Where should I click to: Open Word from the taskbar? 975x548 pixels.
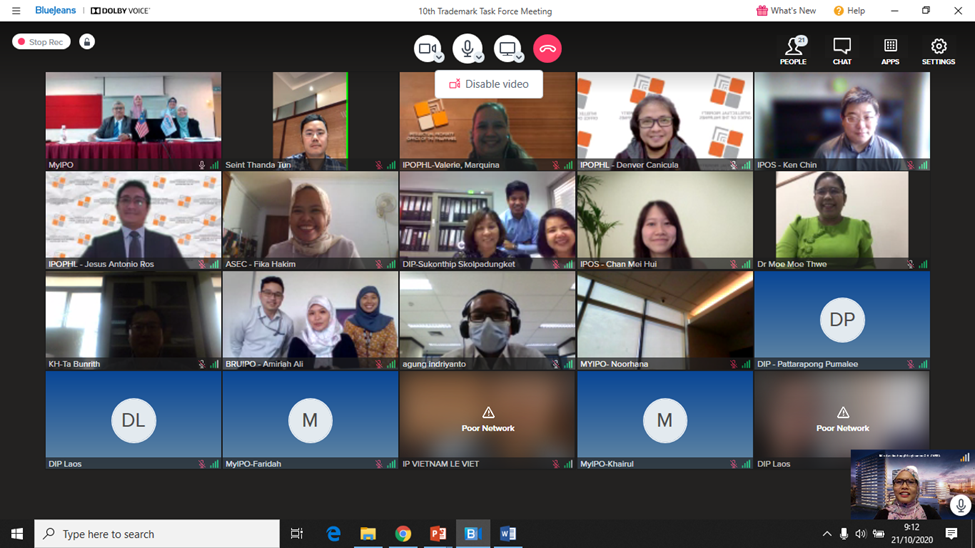pos(508,534)
